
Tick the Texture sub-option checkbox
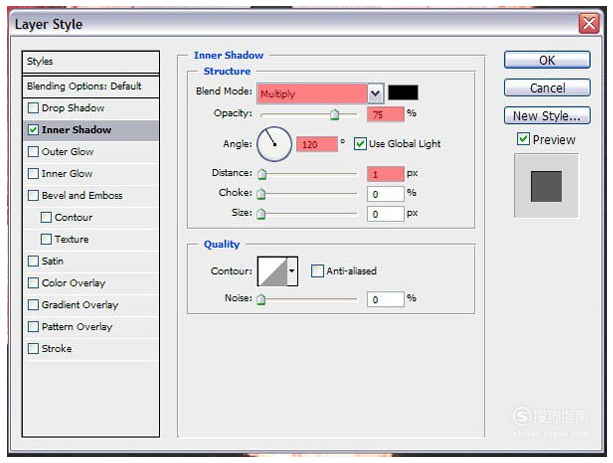[46, 239]
